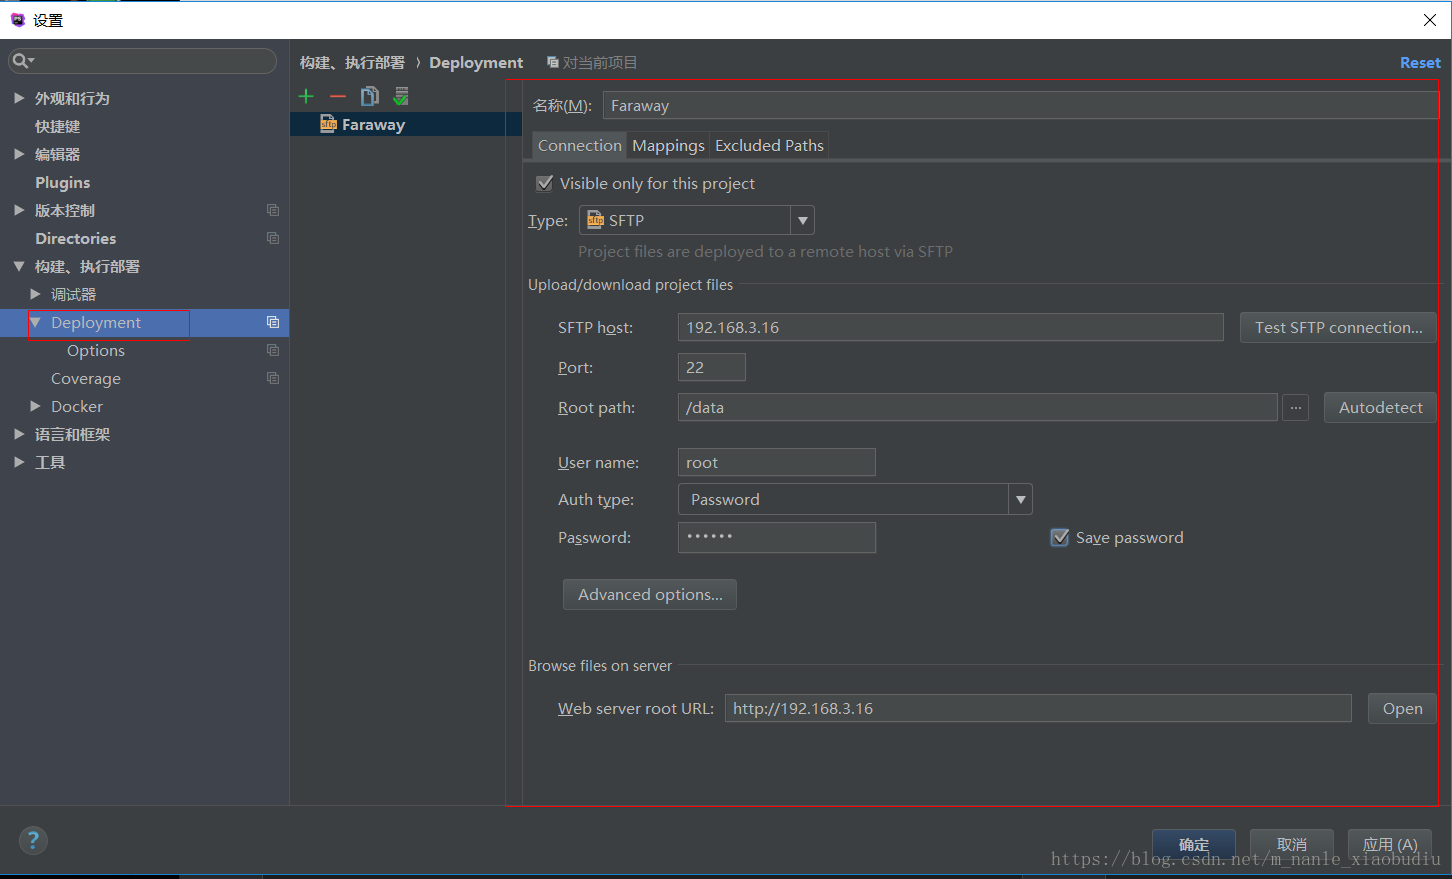This screenshot has height=879, width=1452.
Task: Expand the 语言和框架 section
Action: tap(19, 434)
